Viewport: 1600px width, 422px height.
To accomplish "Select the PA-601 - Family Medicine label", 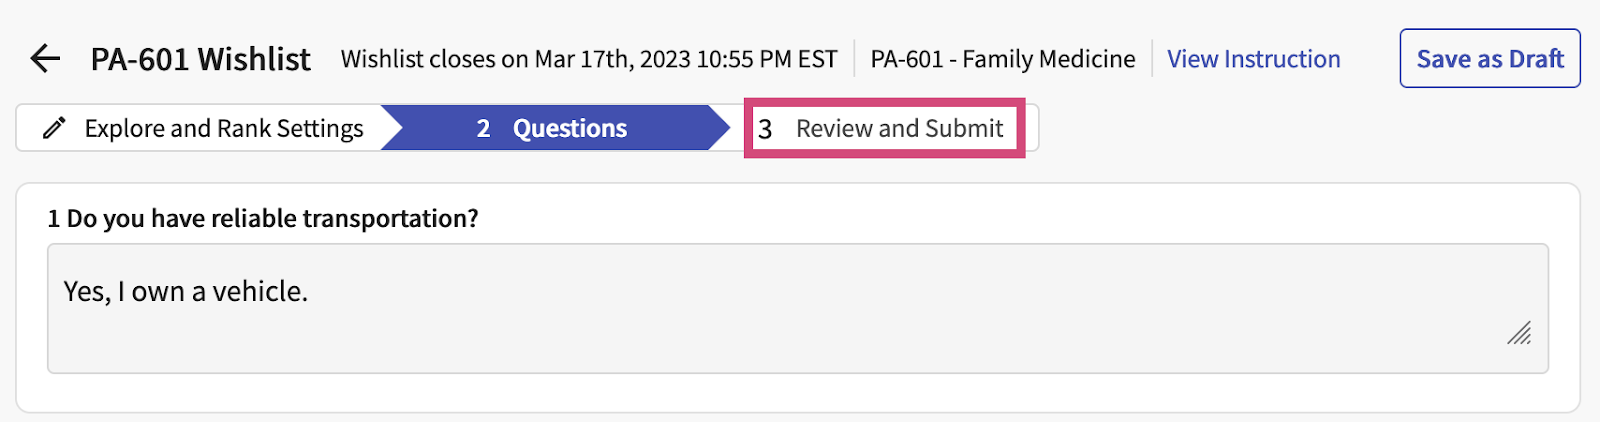I will (1002, 59).
